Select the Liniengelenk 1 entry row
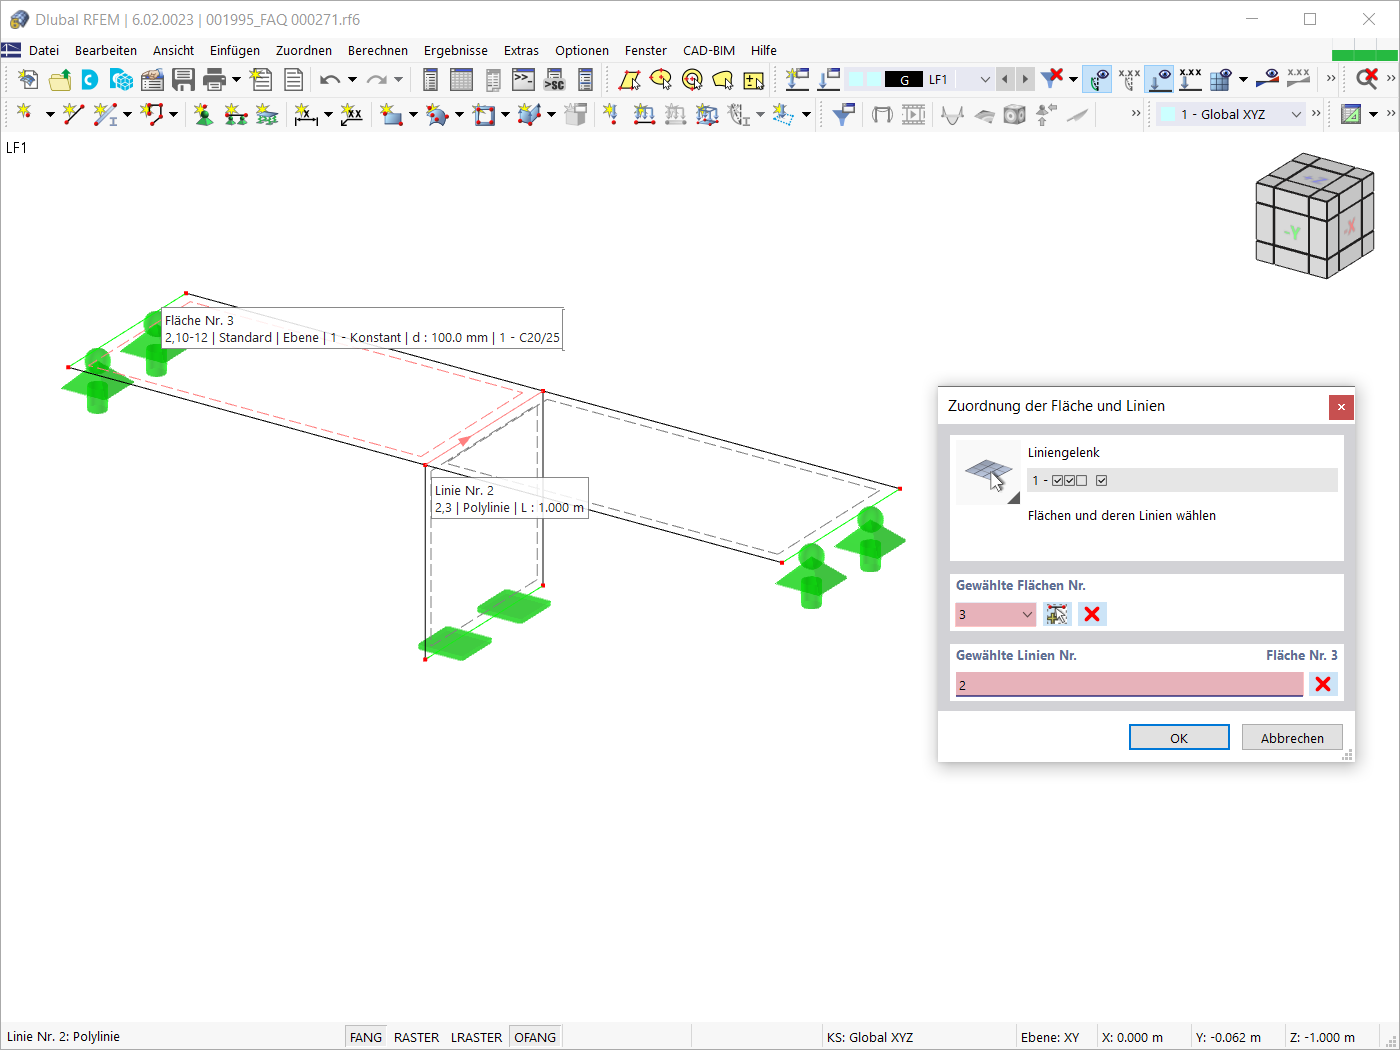 coord(1182,480)
